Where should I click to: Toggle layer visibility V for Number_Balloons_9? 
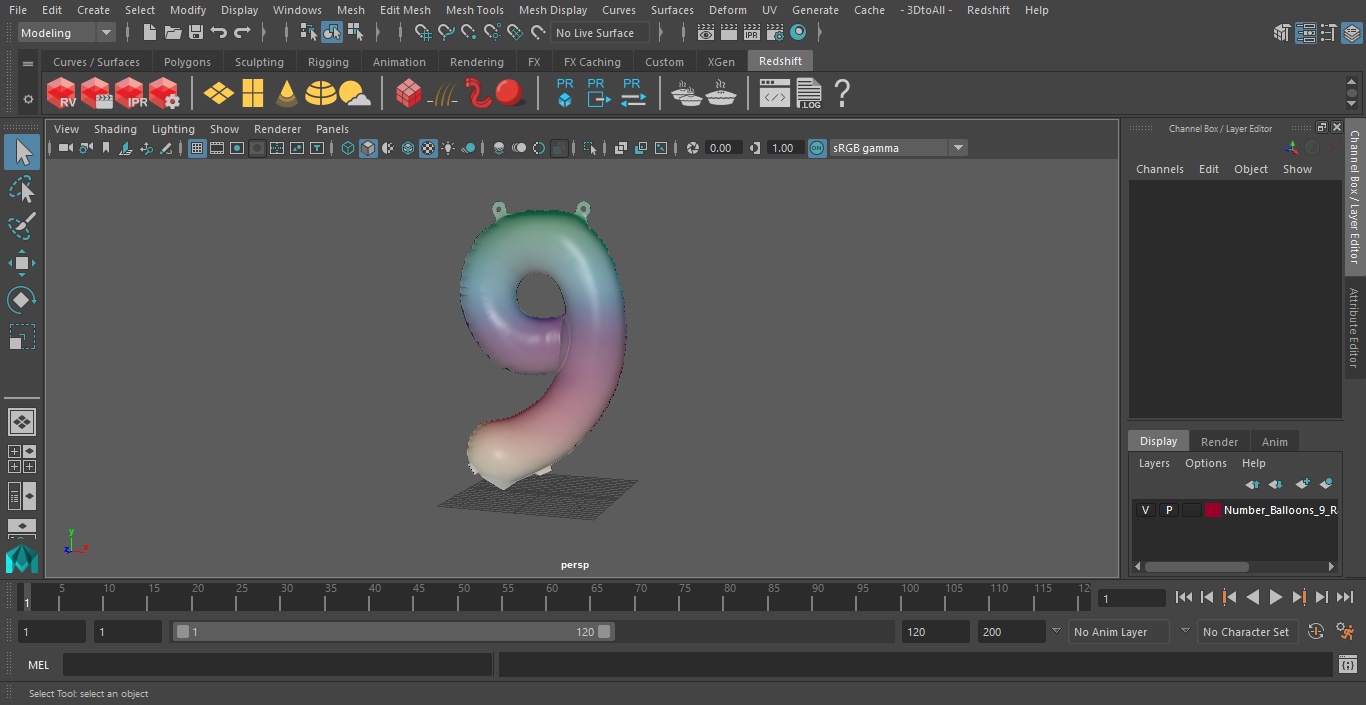pyautogui.click(x=1145, y=510)
